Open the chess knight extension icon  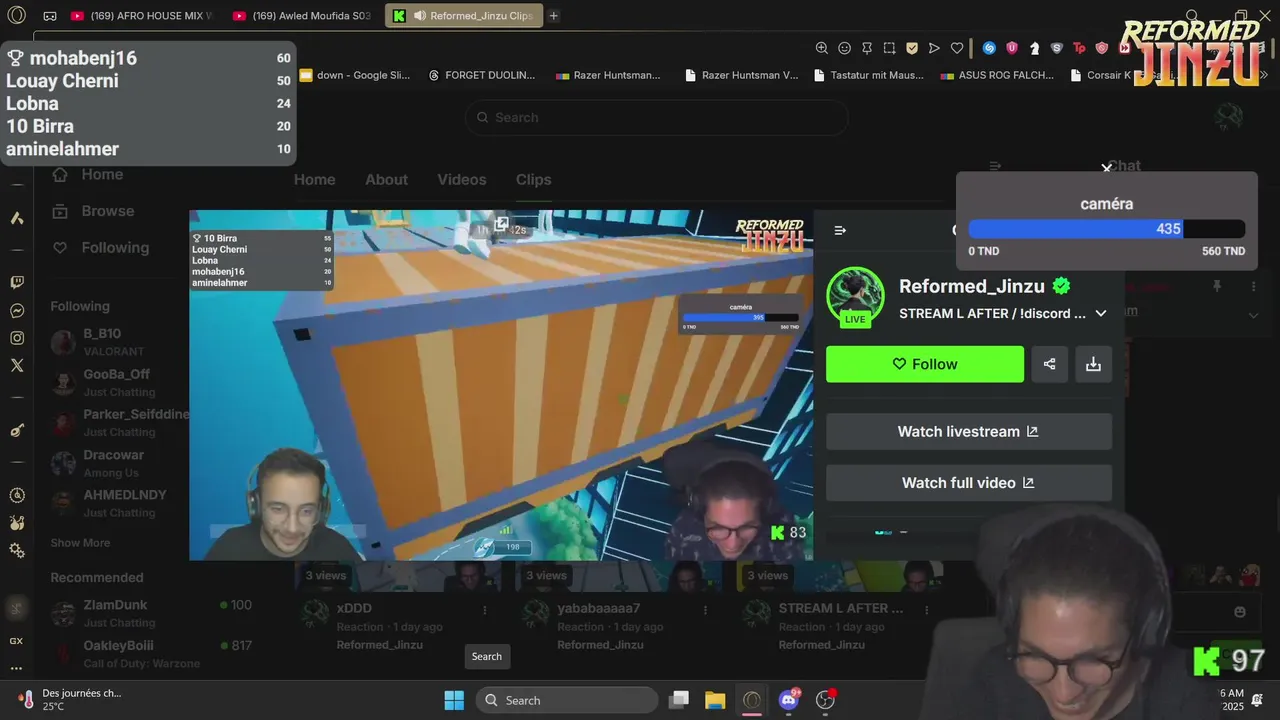[1034, 48]
